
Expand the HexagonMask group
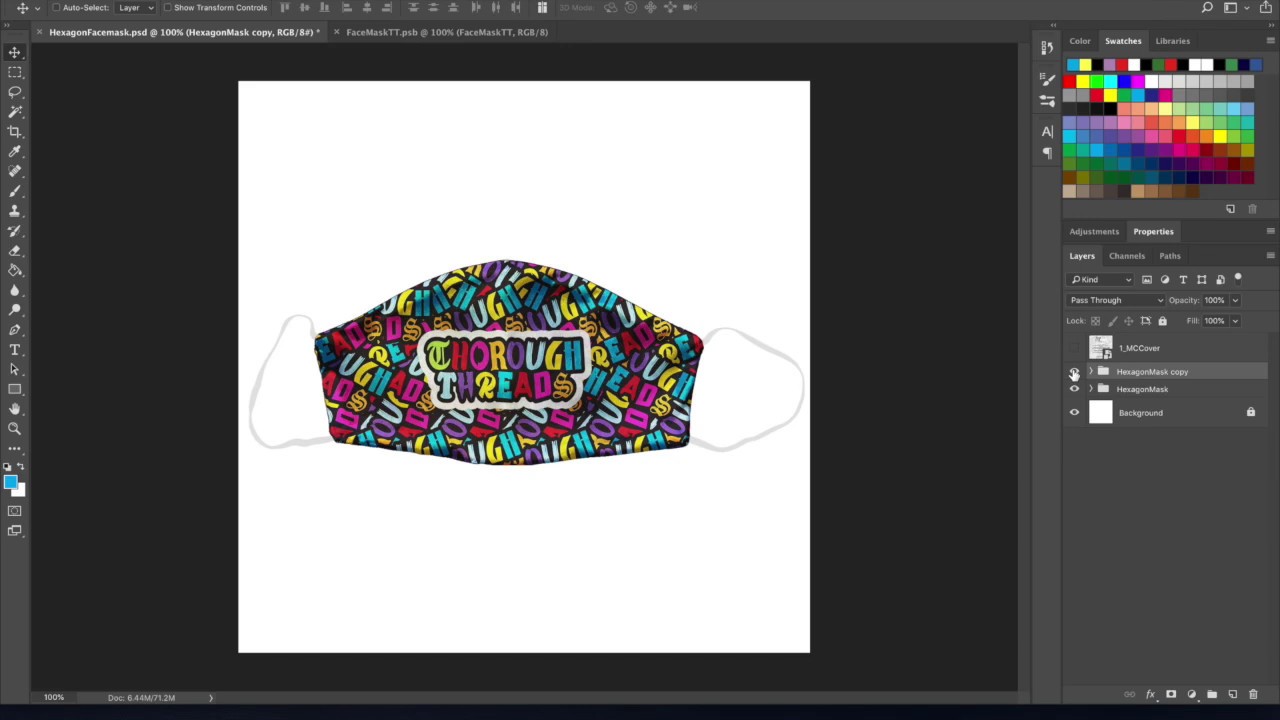click(x=1090, y=389)
